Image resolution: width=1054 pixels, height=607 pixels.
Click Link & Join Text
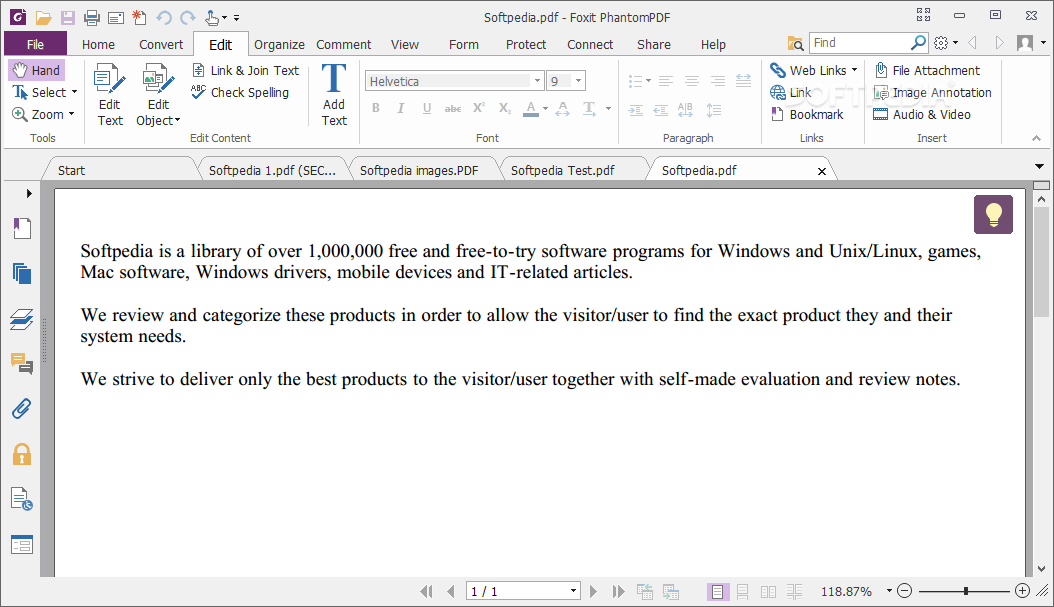click(x=245, y=71)
